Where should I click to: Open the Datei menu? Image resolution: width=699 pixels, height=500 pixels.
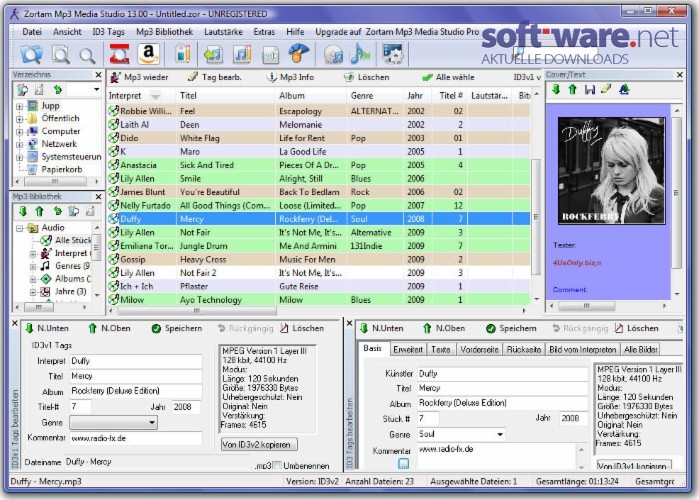pyautogui.click(x=32, y=32)
